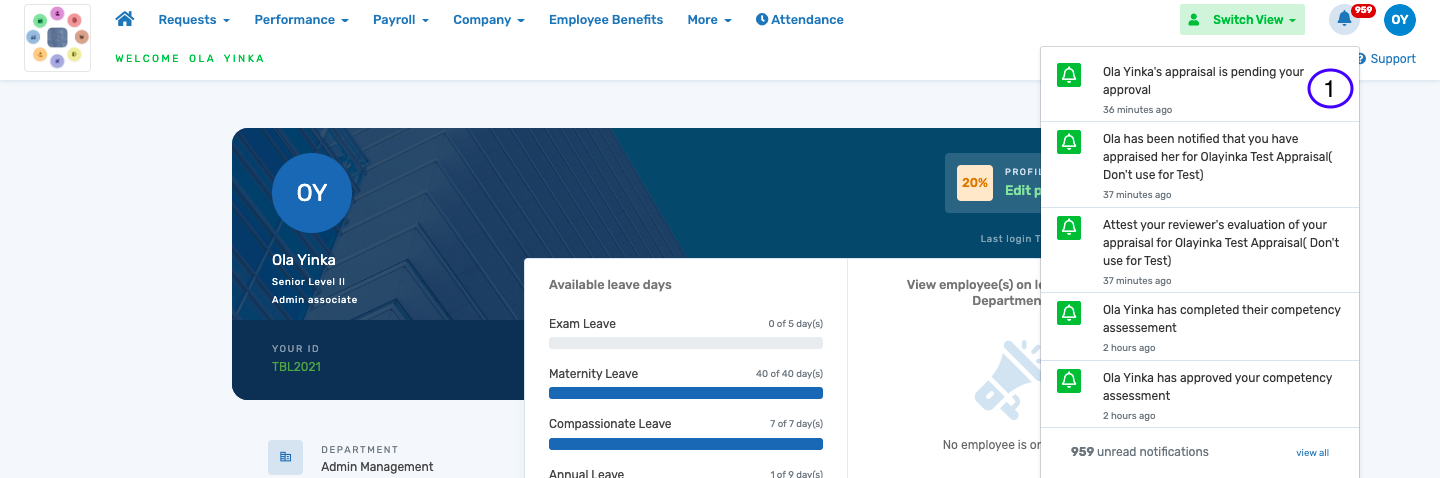1440x478 pixels.
Task: Click bell icon of pending appraisal notification
Action: pyautogui.click(x=1069, y=75)
